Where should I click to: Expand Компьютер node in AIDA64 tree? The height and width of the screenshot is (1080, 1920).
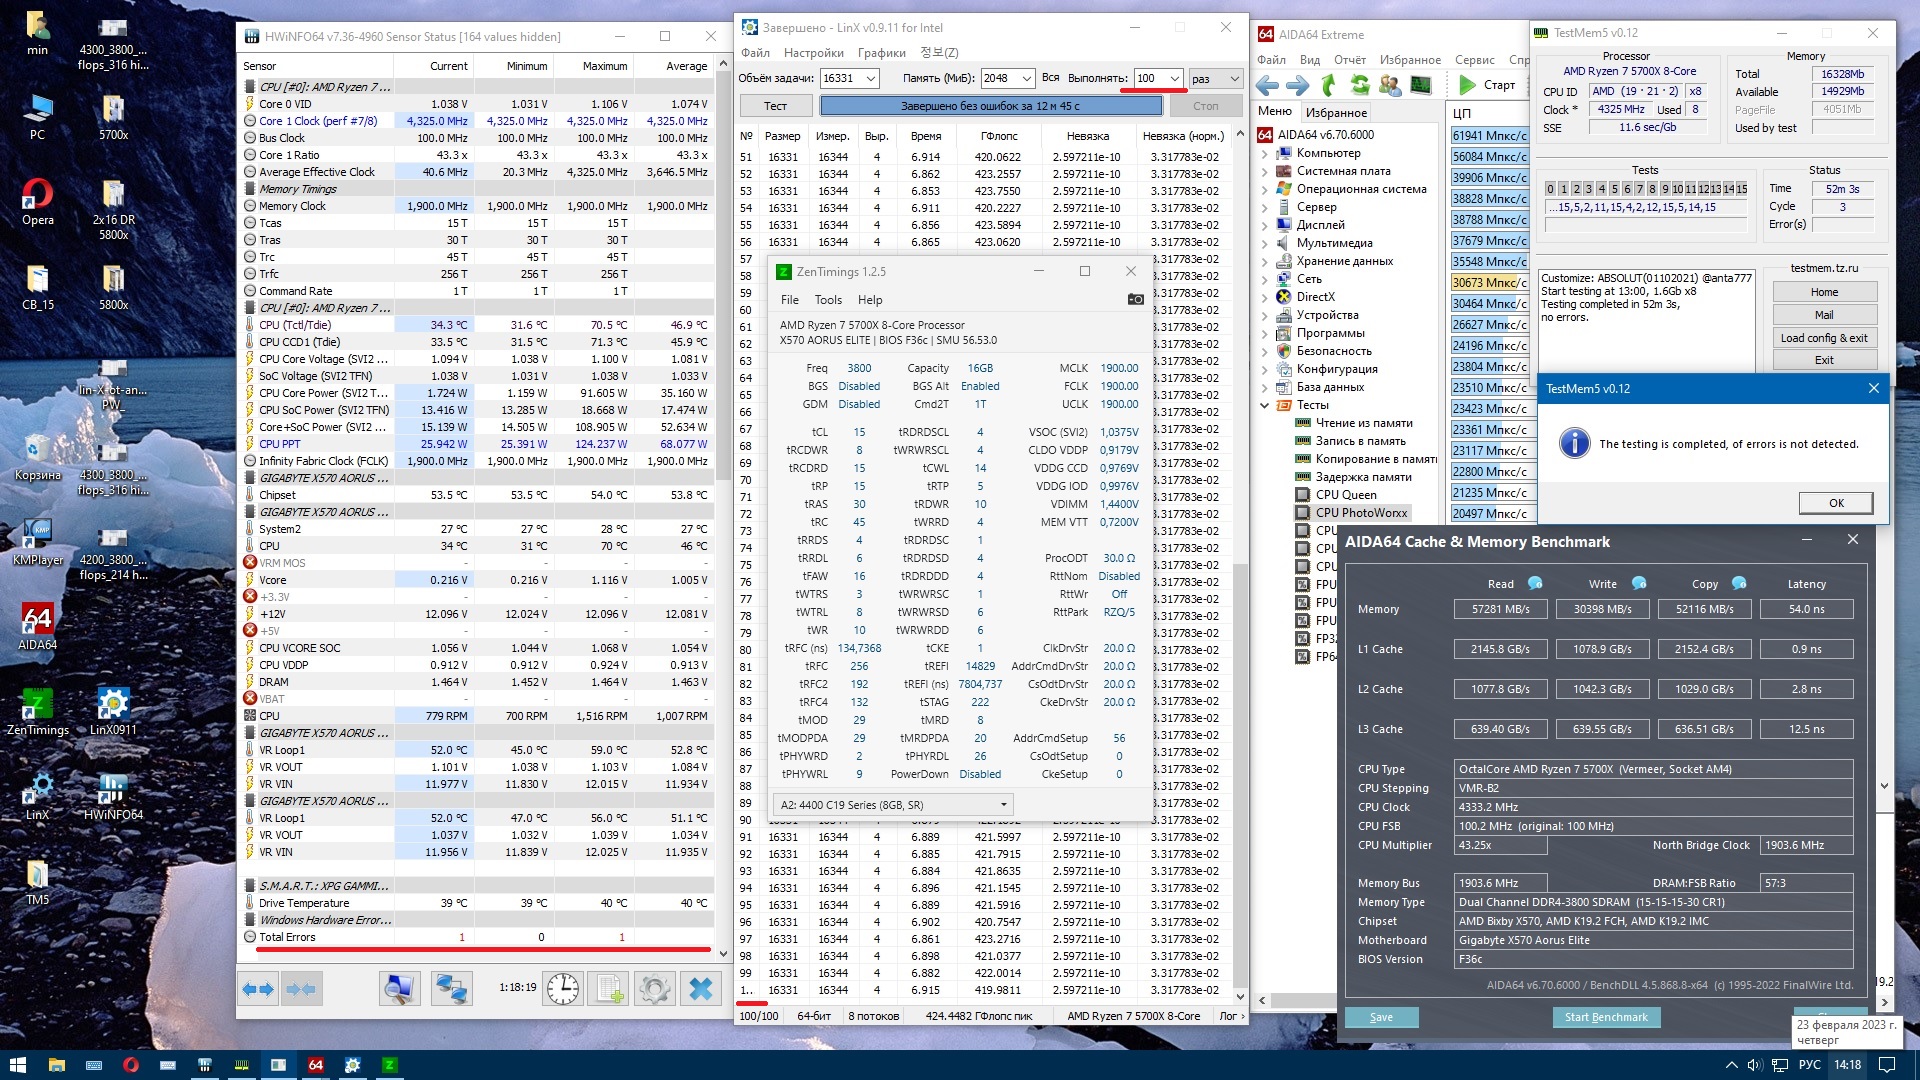[x=1264, y=154]
